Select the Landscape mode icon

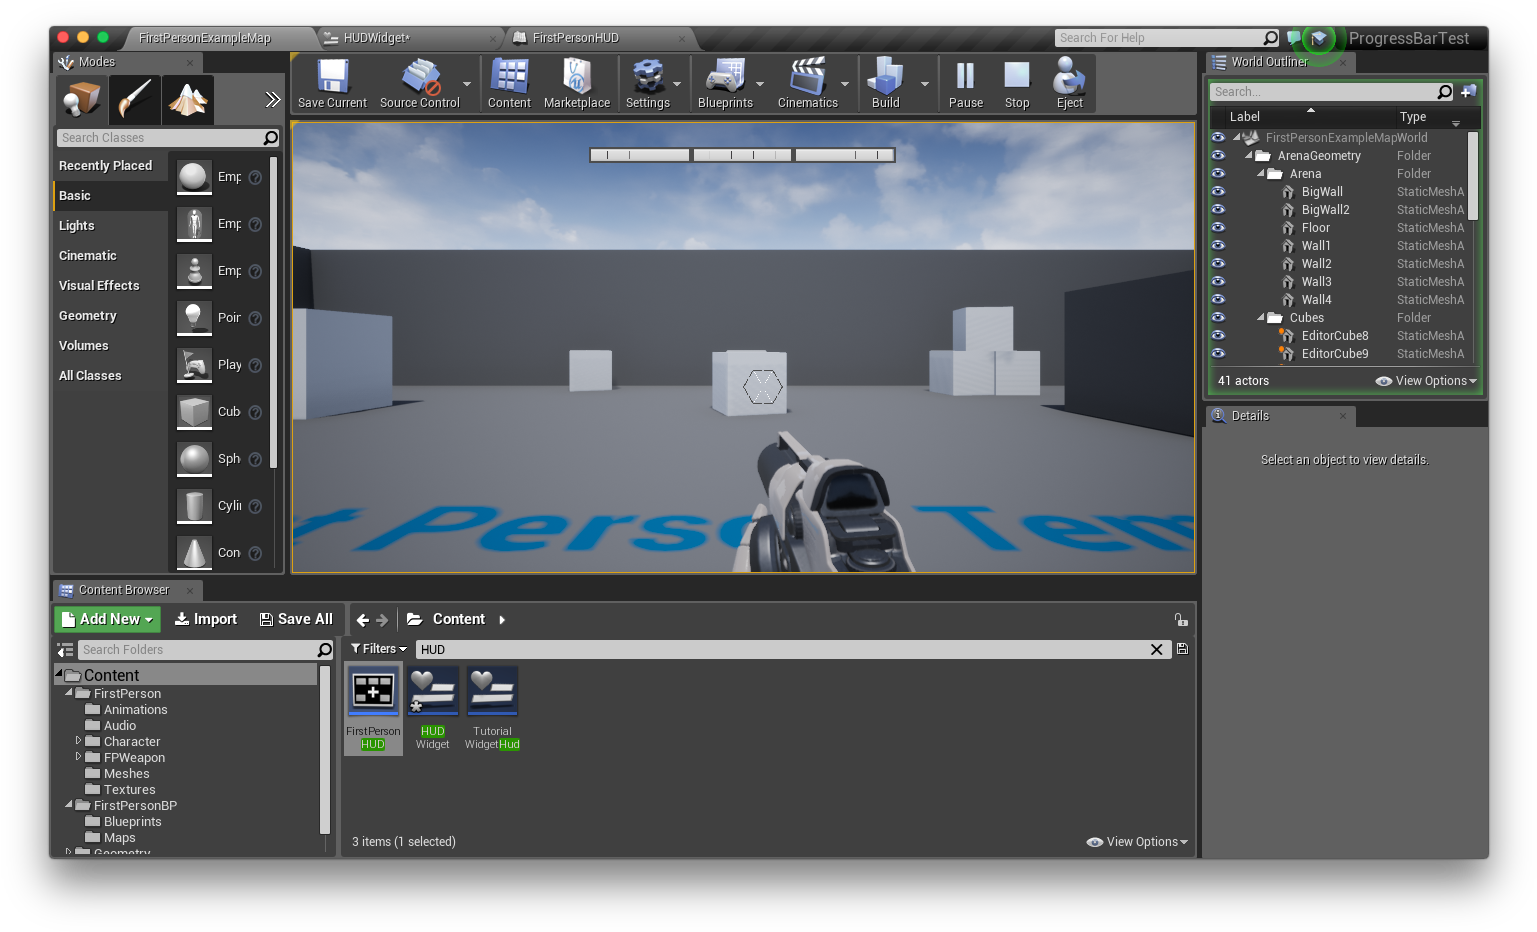pos(188,100)
